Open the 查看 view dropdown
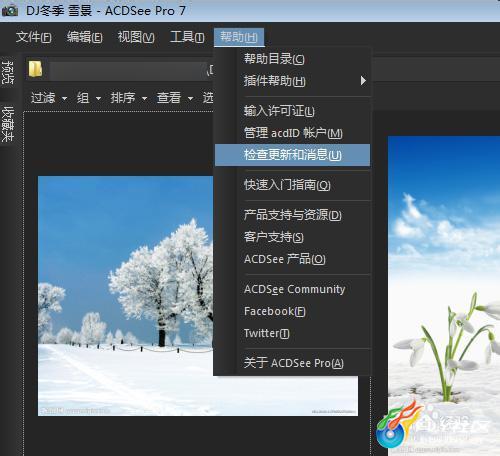Screen dimensions: 500x456 pos(175,98)
